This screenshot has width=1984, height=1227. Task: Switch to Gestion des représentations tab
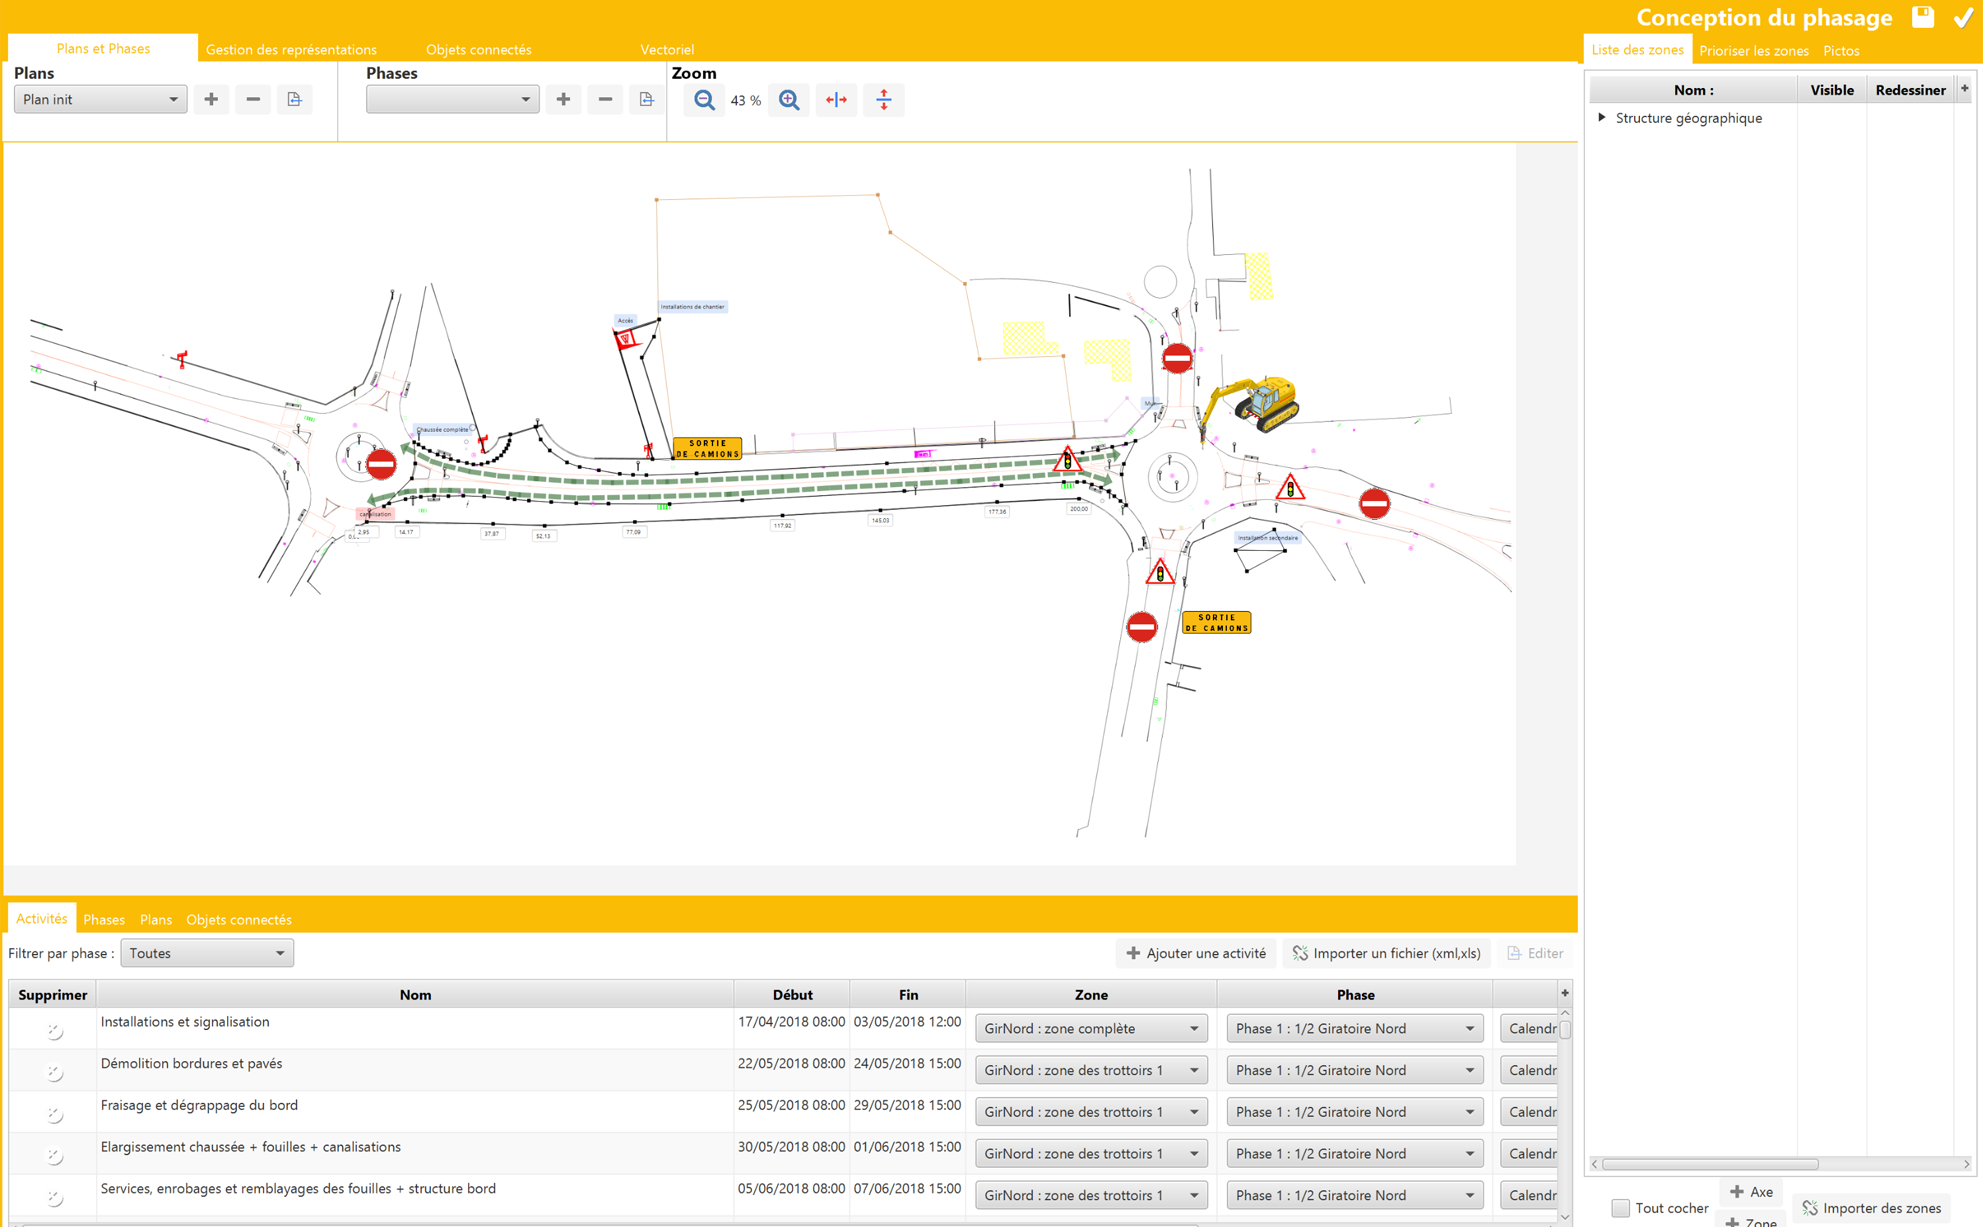tap(291, 50)
